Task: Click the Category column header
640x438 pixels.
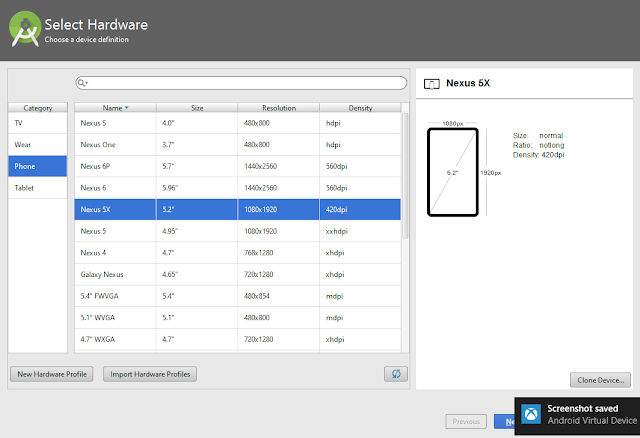Action: 38,108
